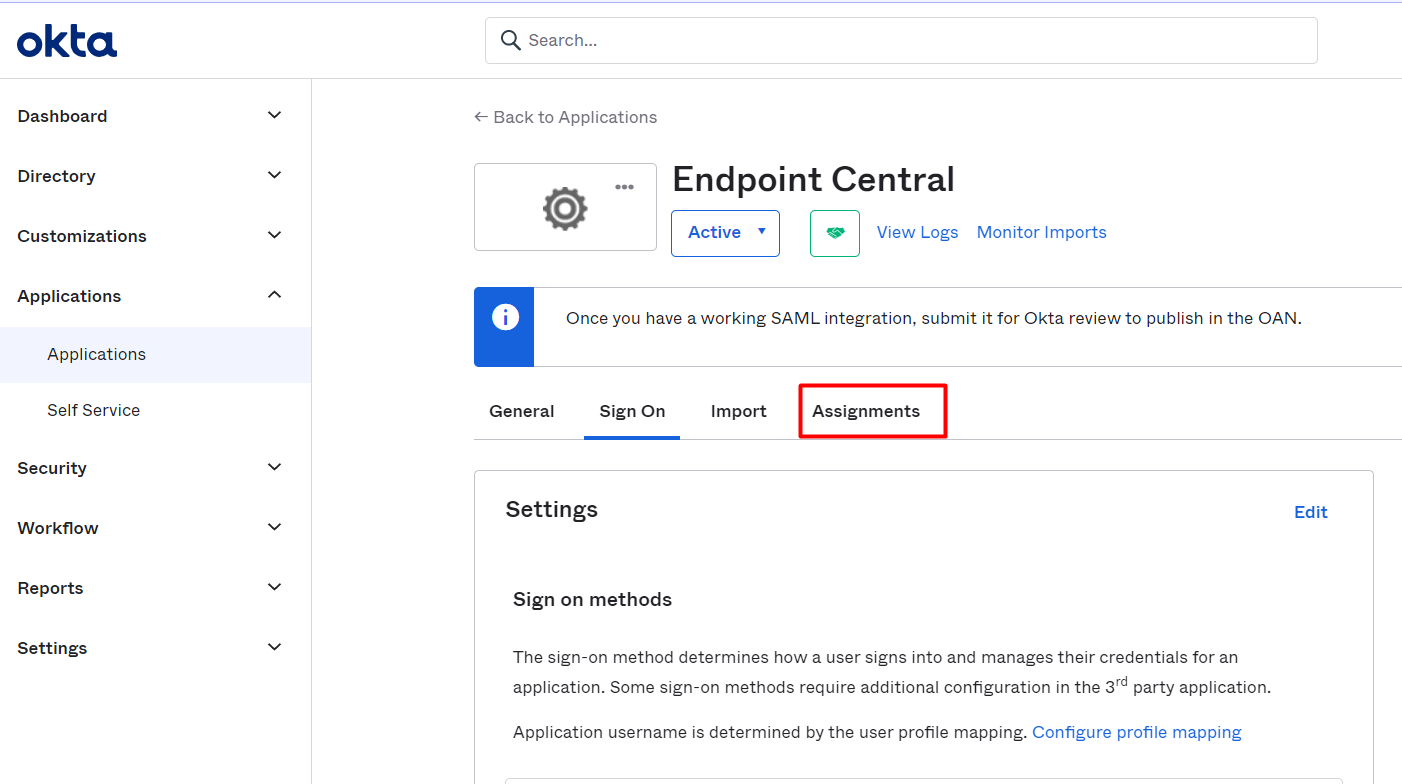Screen dimensions: 1402x784
Task: Click inside the Search input field
Action: (x=900, y=40)
